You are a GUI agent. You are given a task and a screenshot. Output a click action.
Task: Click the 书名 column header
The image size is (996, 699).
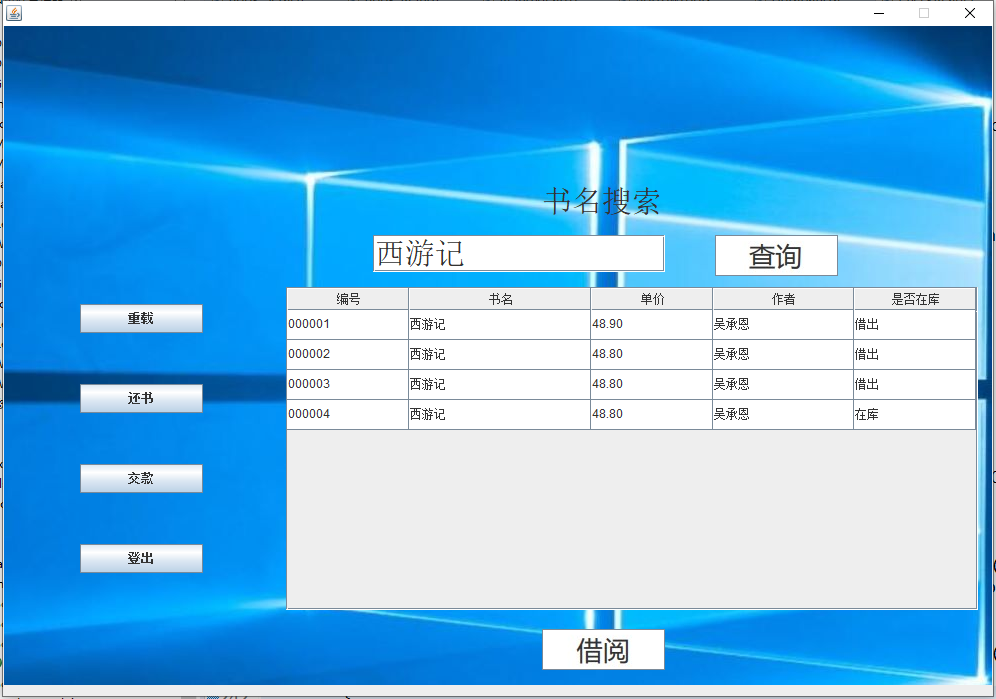[500, 299]
